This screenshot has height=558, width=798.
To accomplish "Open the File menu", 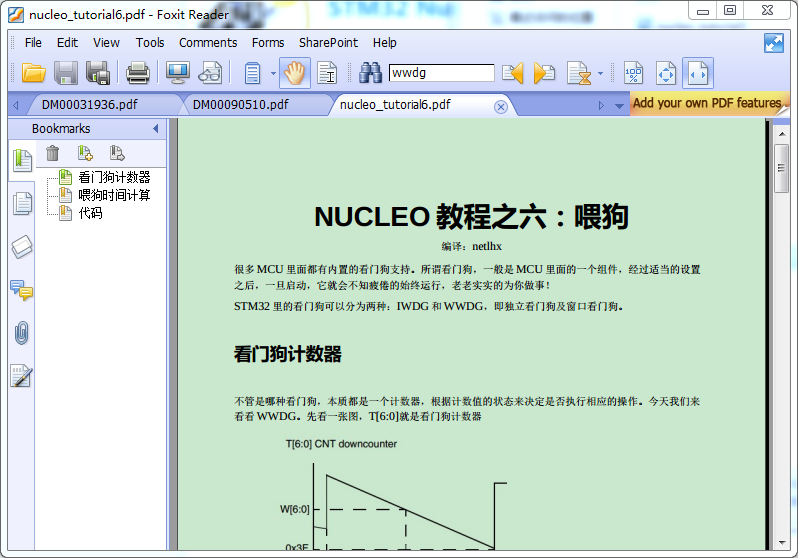I will pos(33,43).
